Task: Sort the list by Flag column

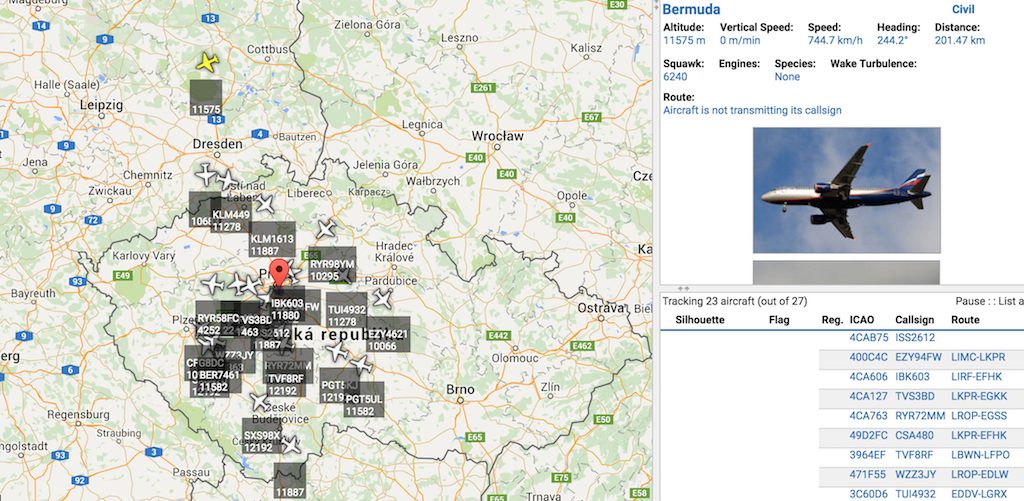Action: point(779,320)
